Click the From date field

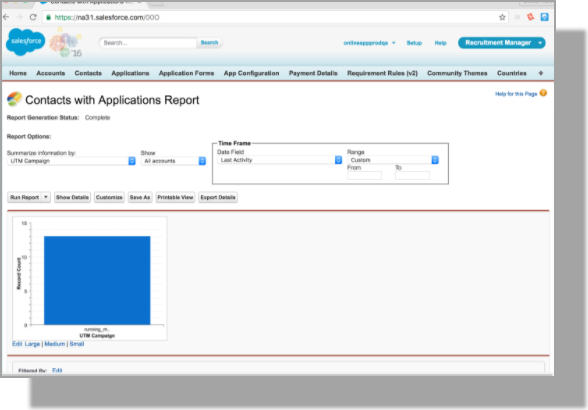[x=364, y=175]
